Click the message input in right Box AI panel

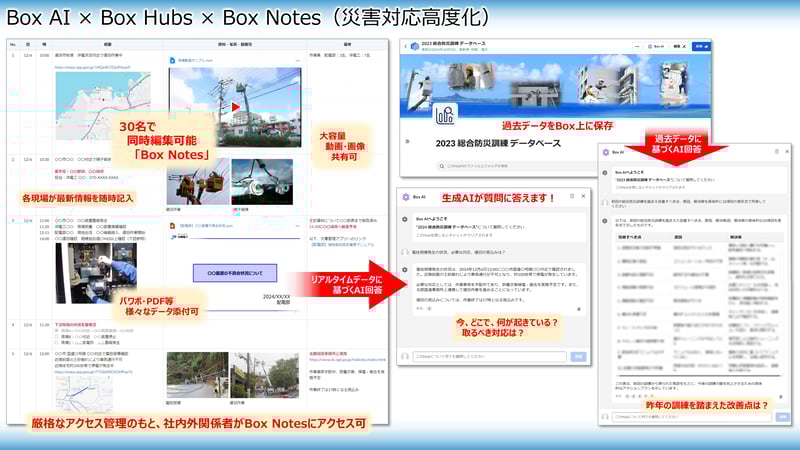(x=692, y=417)
